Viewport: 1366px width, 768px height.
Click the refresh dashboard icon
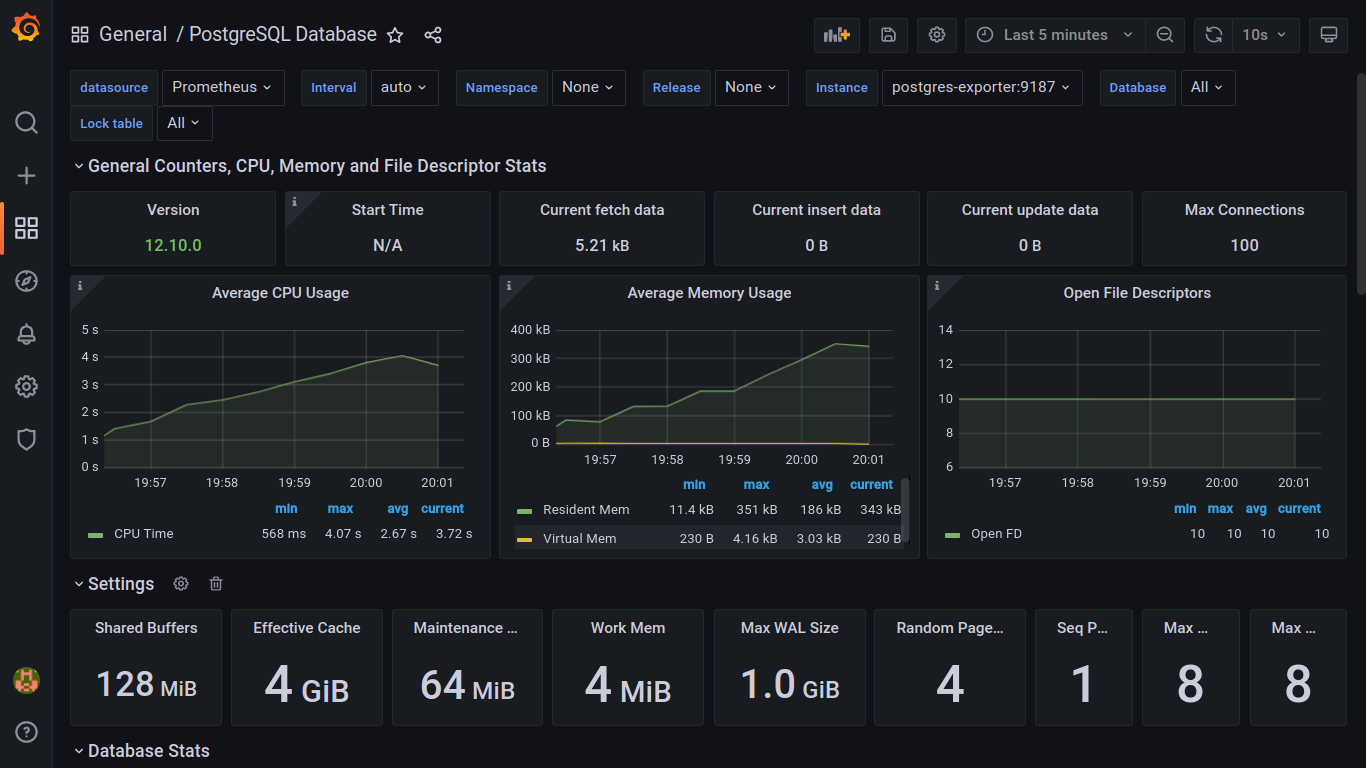point(1213,35)
